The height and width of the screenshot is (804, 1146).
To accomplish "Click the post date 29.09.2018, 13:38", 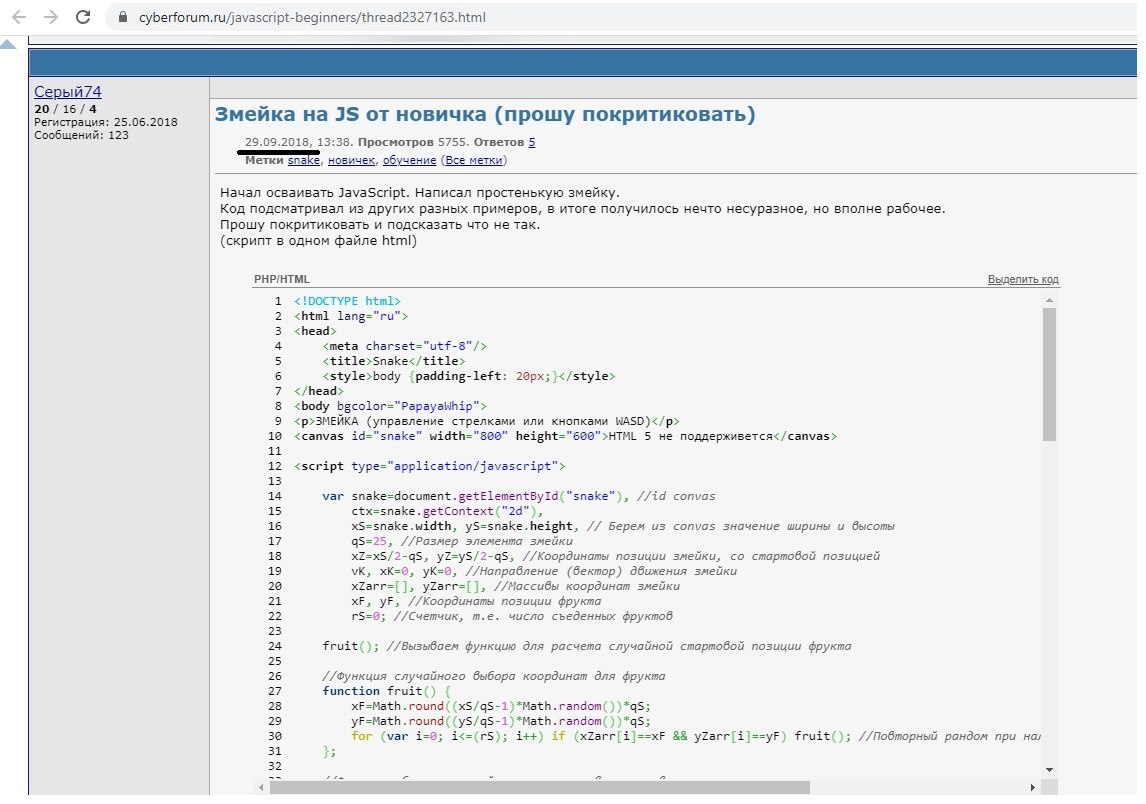I will tap(298, 142).
